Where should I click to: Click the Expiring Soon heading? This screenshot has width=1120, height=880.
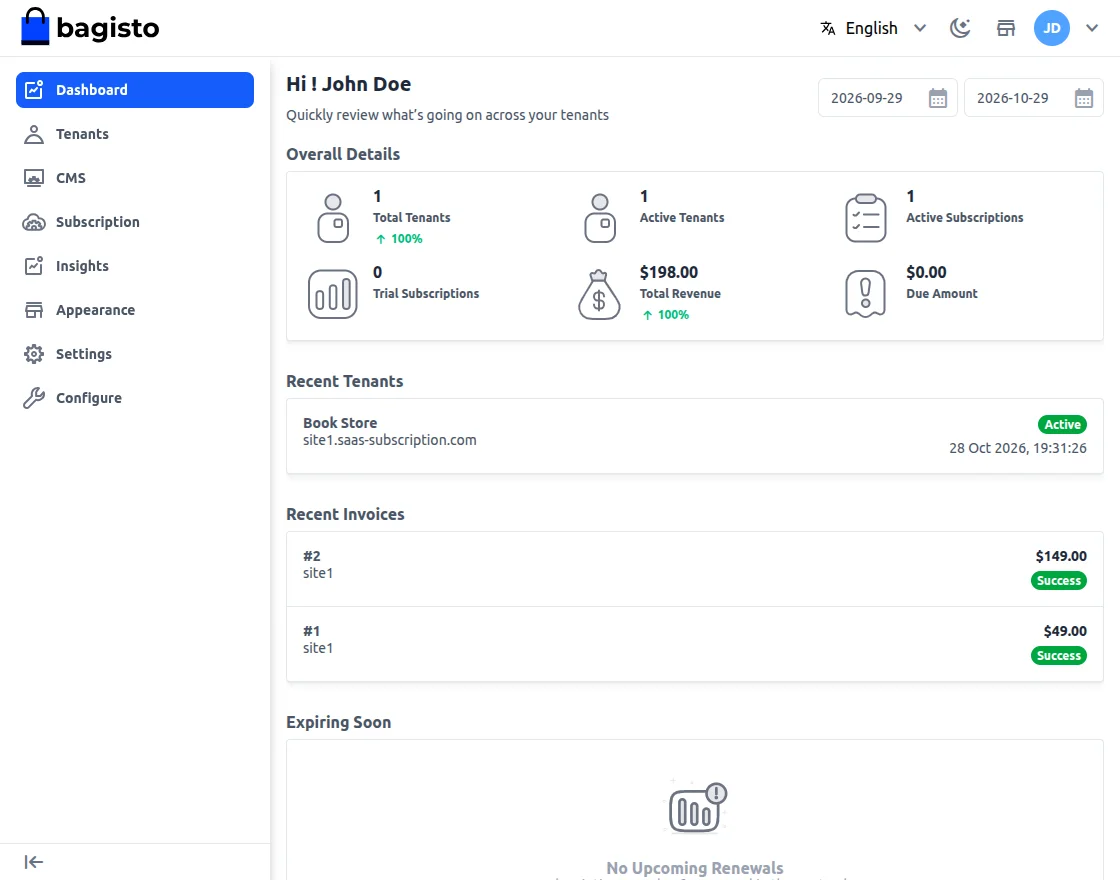click(x=339, y=722)
